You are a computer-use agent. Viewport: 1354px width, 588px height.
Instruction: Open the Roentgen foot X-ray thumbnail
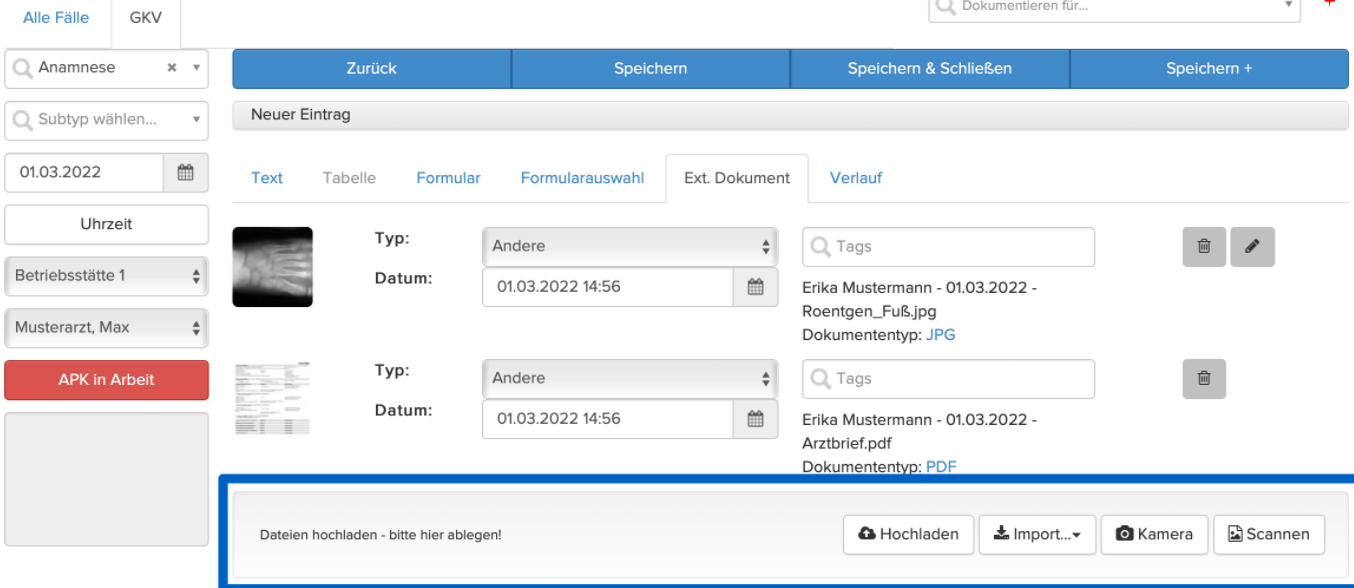pos(272,267)
